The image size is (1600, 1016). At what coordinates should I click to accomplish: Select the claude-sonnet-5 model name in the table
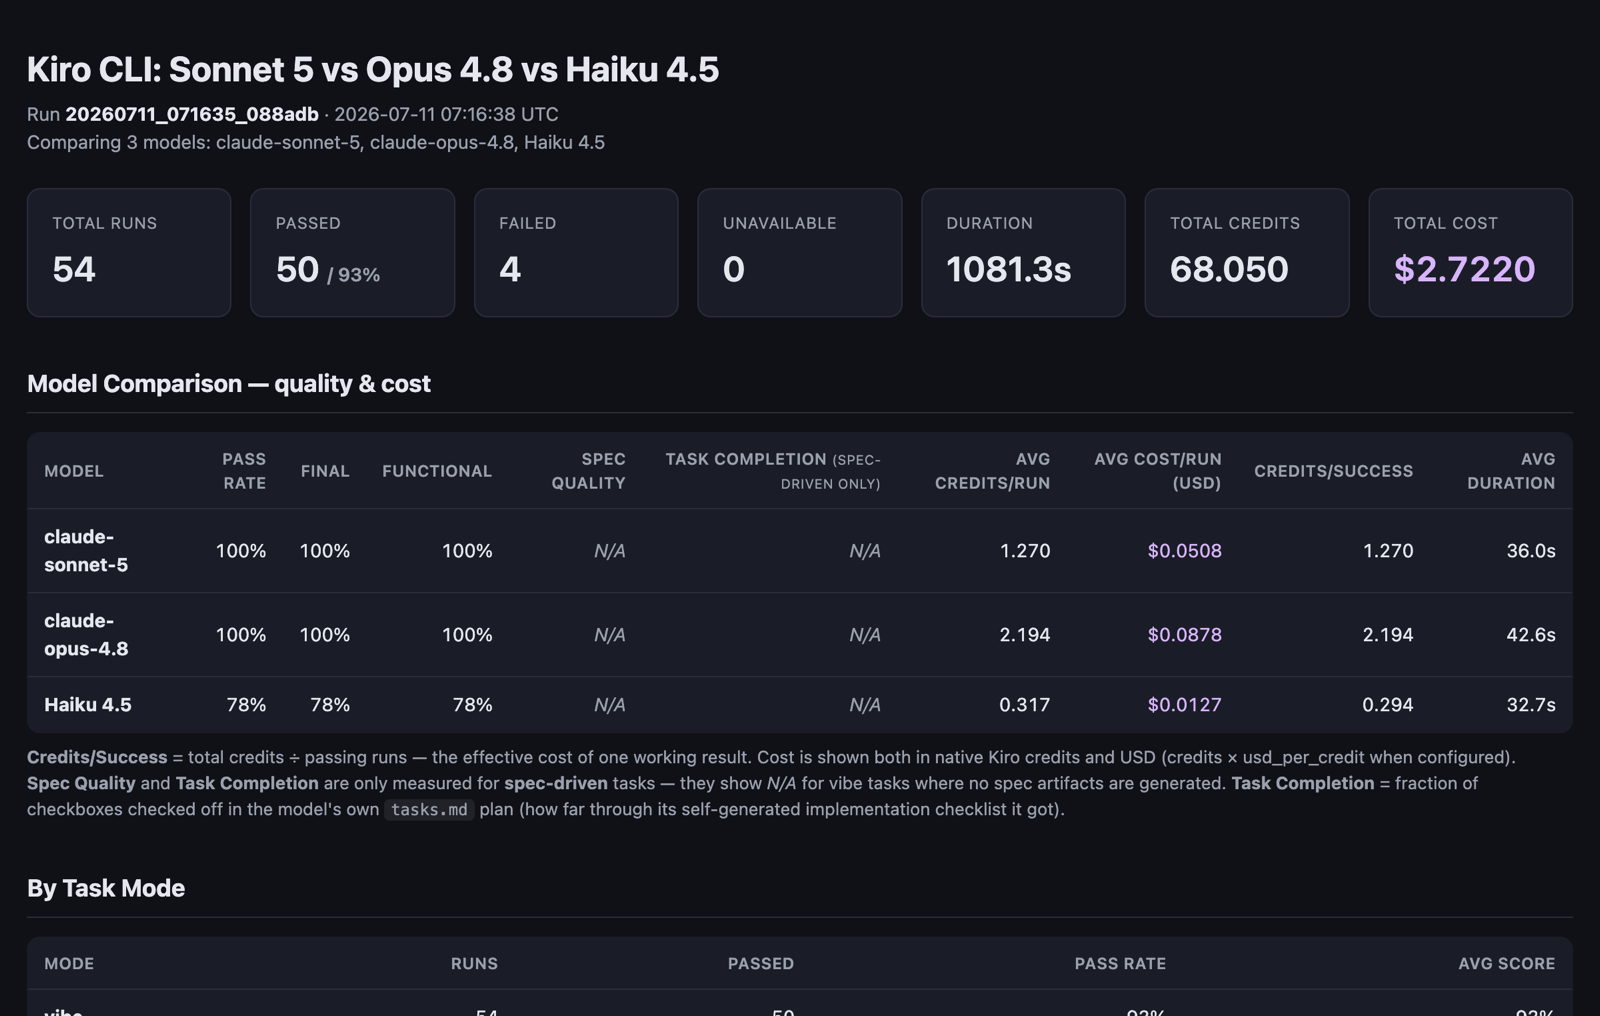86,551
